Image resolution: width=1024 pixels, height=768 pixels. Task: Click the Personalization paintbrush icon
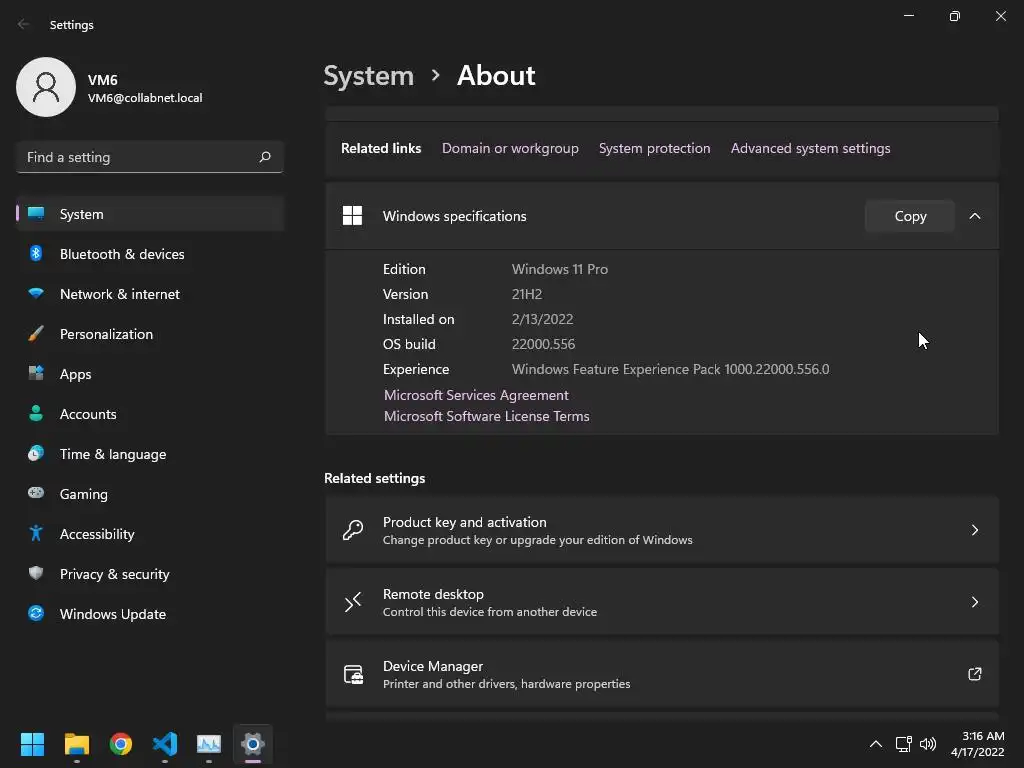(x=36, y=334)
